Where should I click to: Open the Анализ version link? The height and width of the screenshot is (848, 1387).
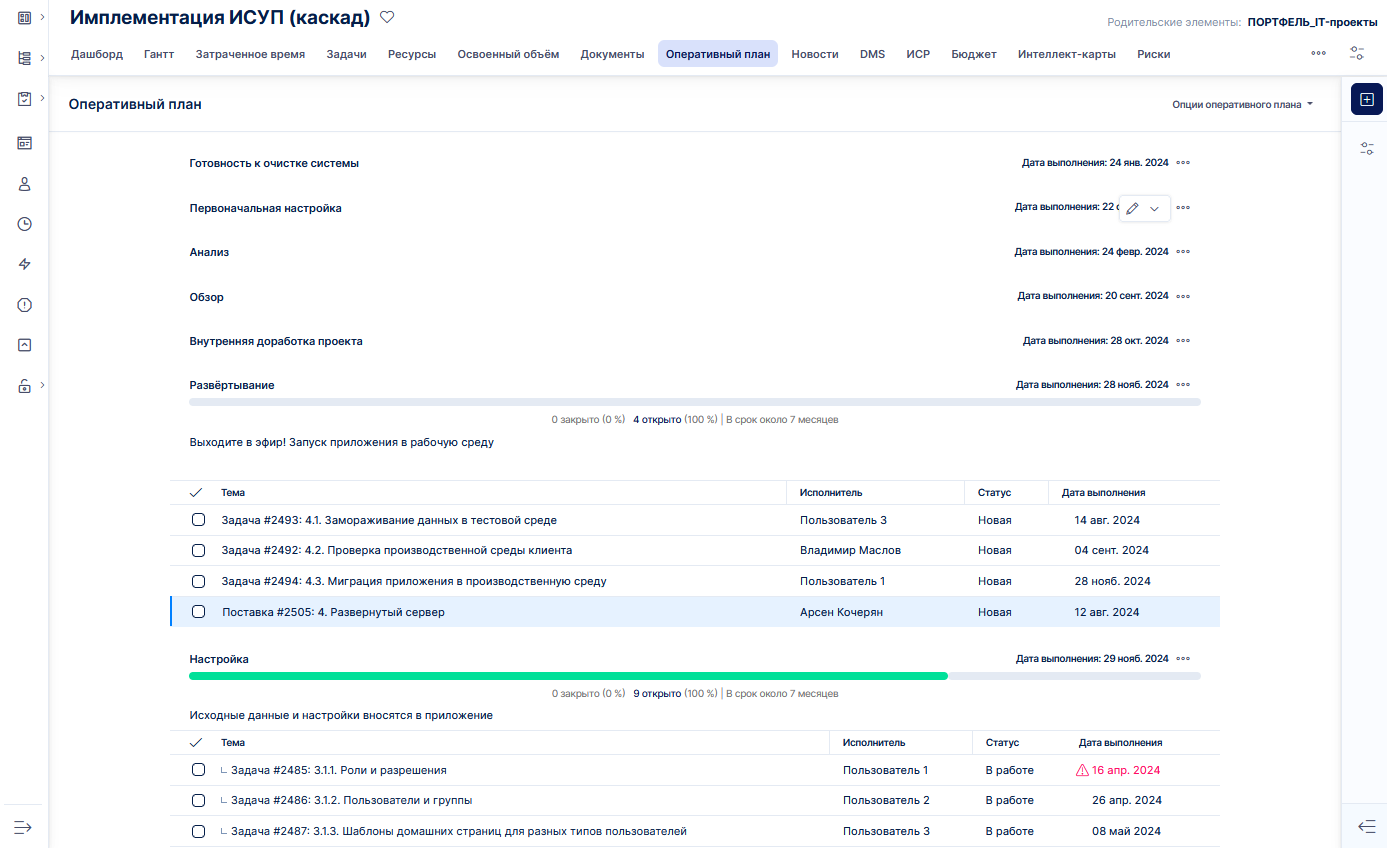click(209, 252)
